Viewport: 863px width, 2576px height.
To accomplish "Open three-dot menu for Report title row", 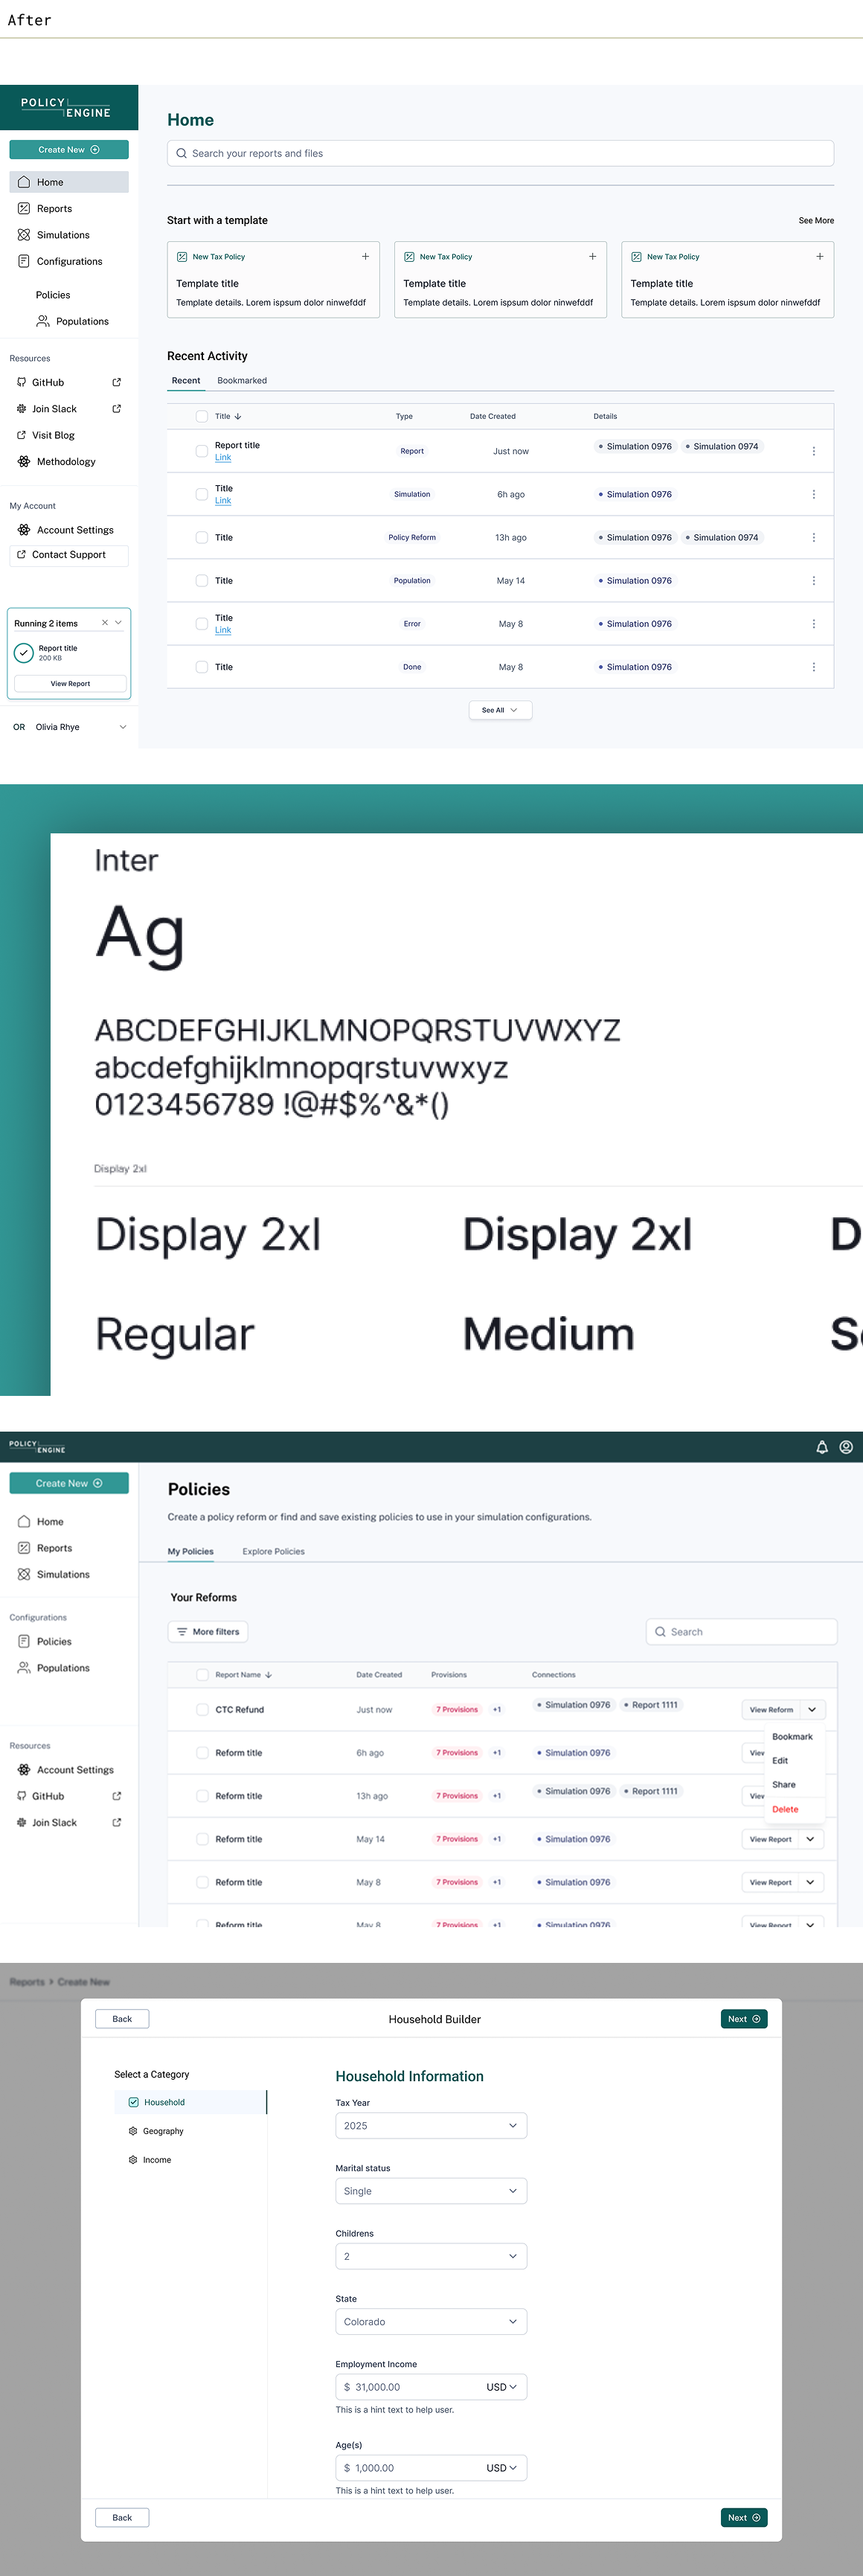I will click(x=813, y=451).
